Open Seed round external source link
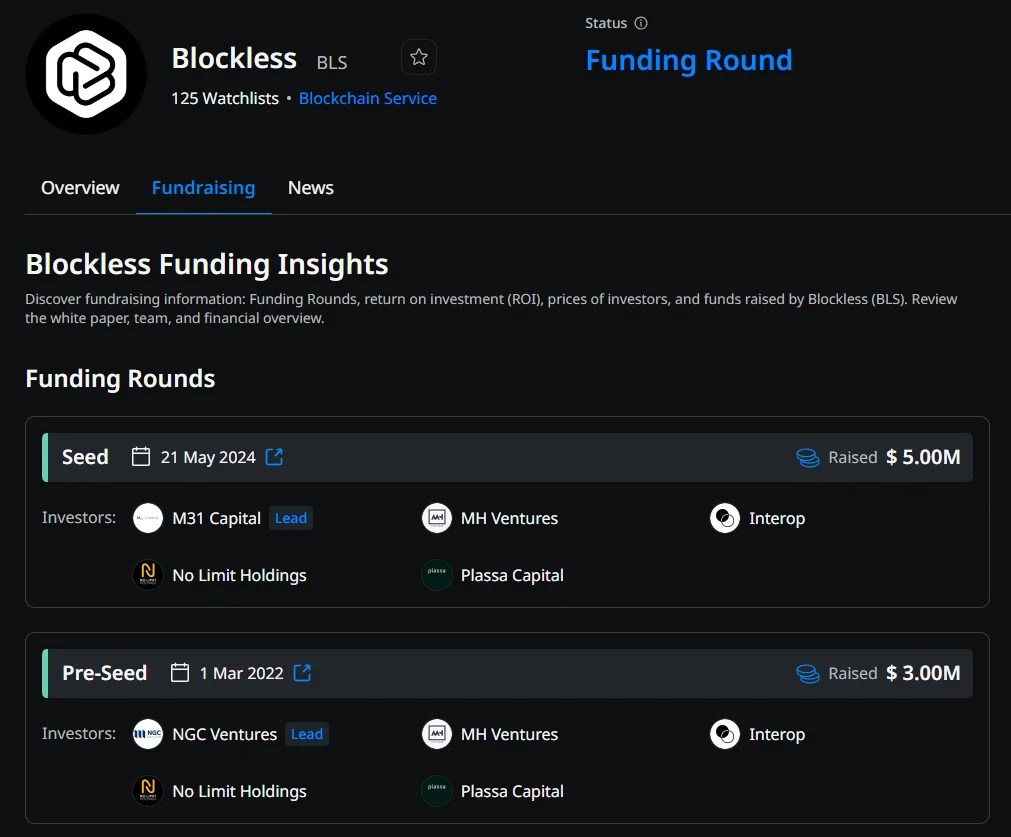Screen dimensions: 1011x837 pos(274,457)
